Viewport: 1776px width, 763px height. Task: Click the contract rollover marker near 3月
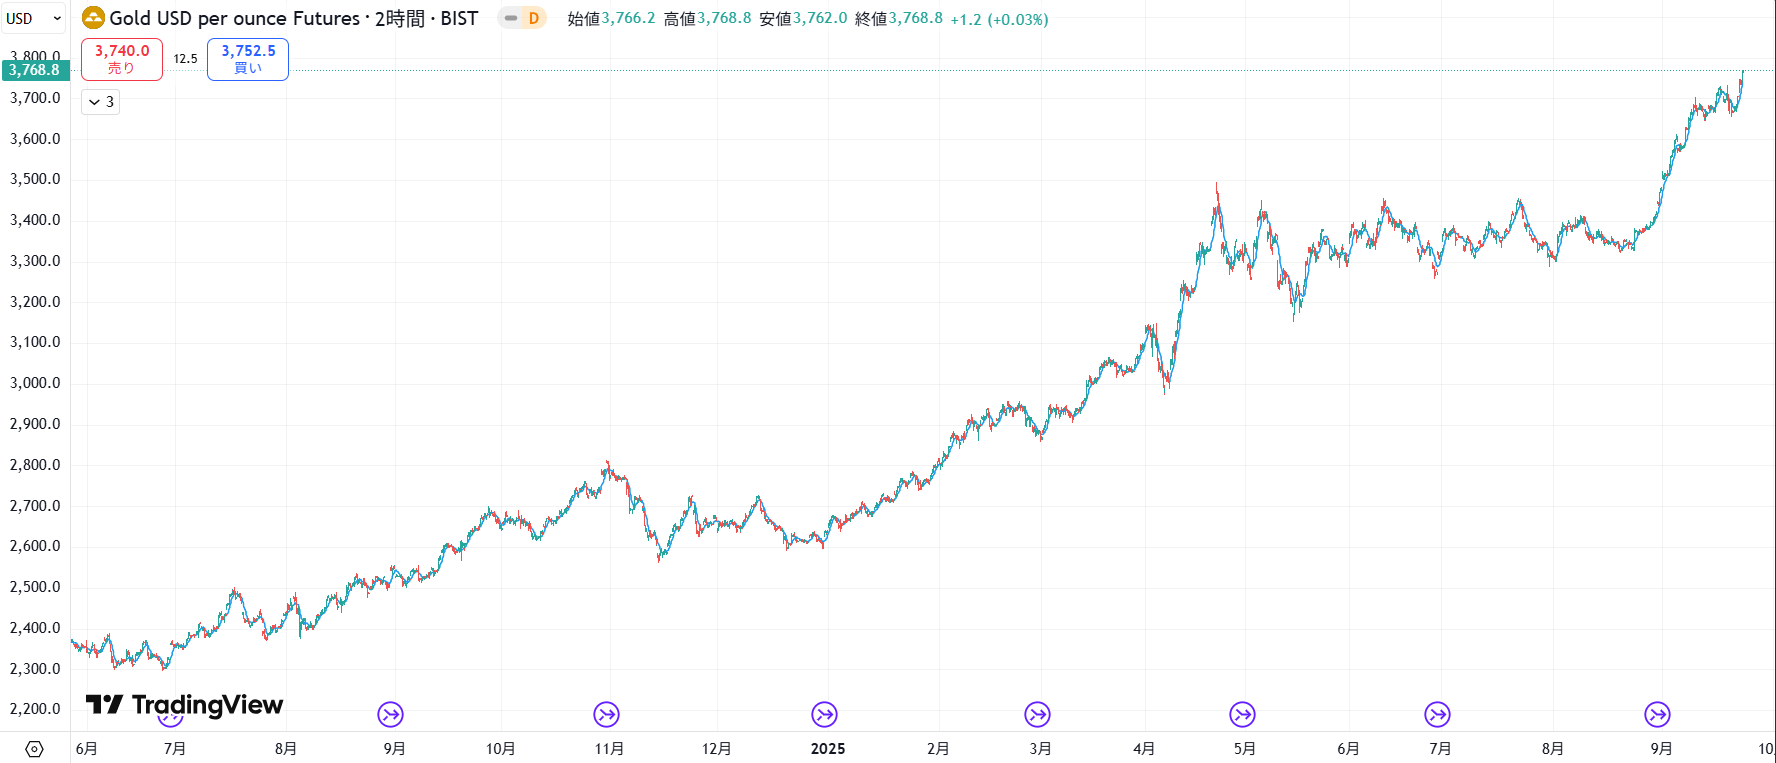[1037, 714]
